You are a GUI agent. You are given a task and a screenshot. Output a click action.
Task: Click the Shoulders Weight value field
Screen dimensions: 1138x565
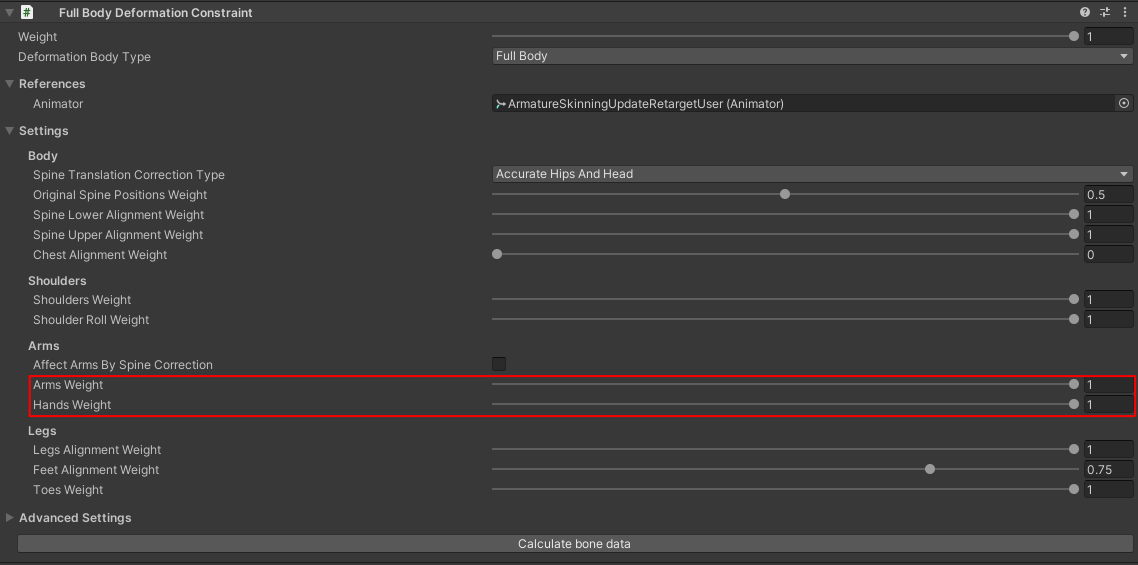coord(1108,299)
